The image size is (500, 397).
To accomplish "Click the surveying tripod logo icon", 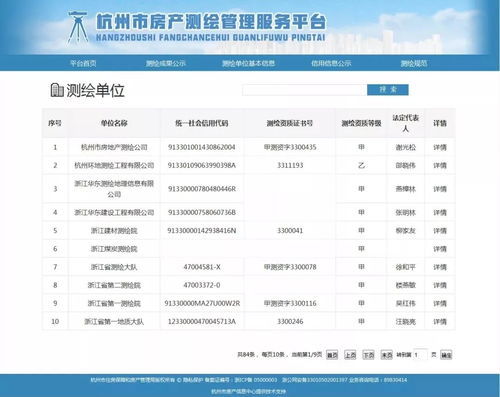I will tap(77, 27).
